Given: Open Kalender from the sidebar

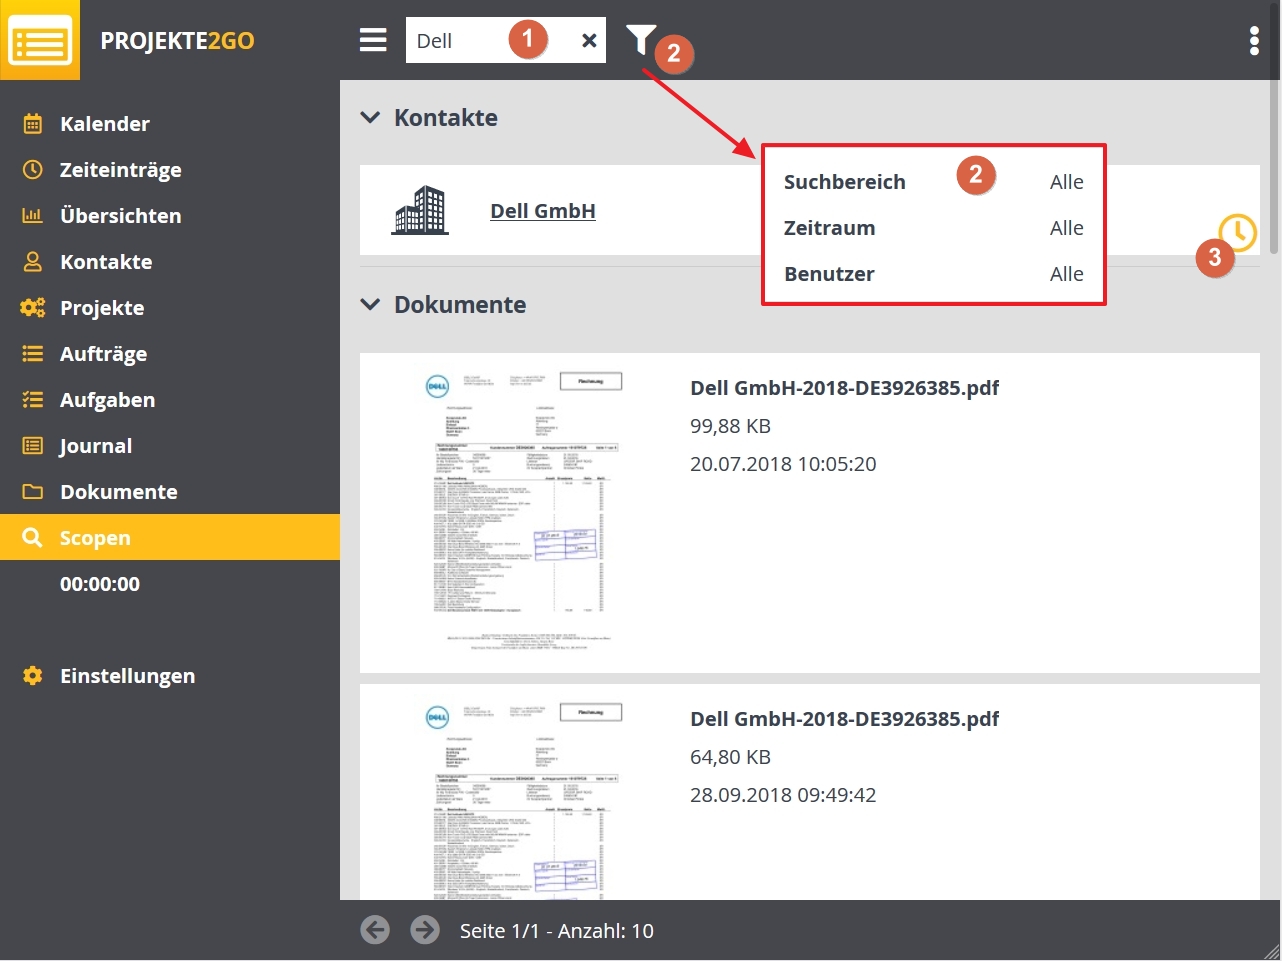Looking at the screenshot, I should 170,124.
